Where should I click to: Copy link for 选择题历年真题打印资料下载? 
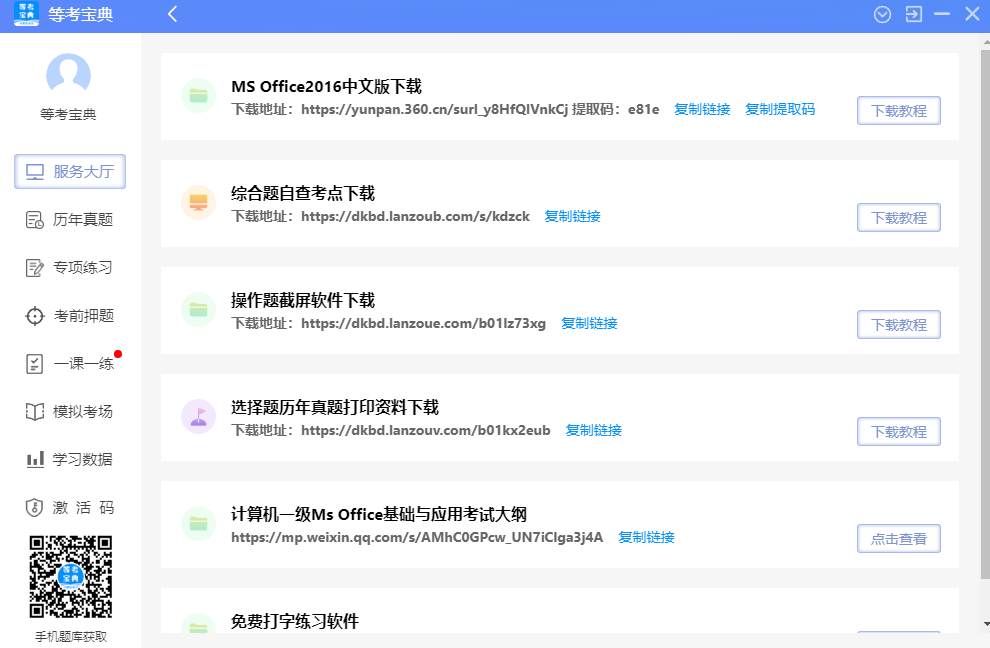(593, 430)
